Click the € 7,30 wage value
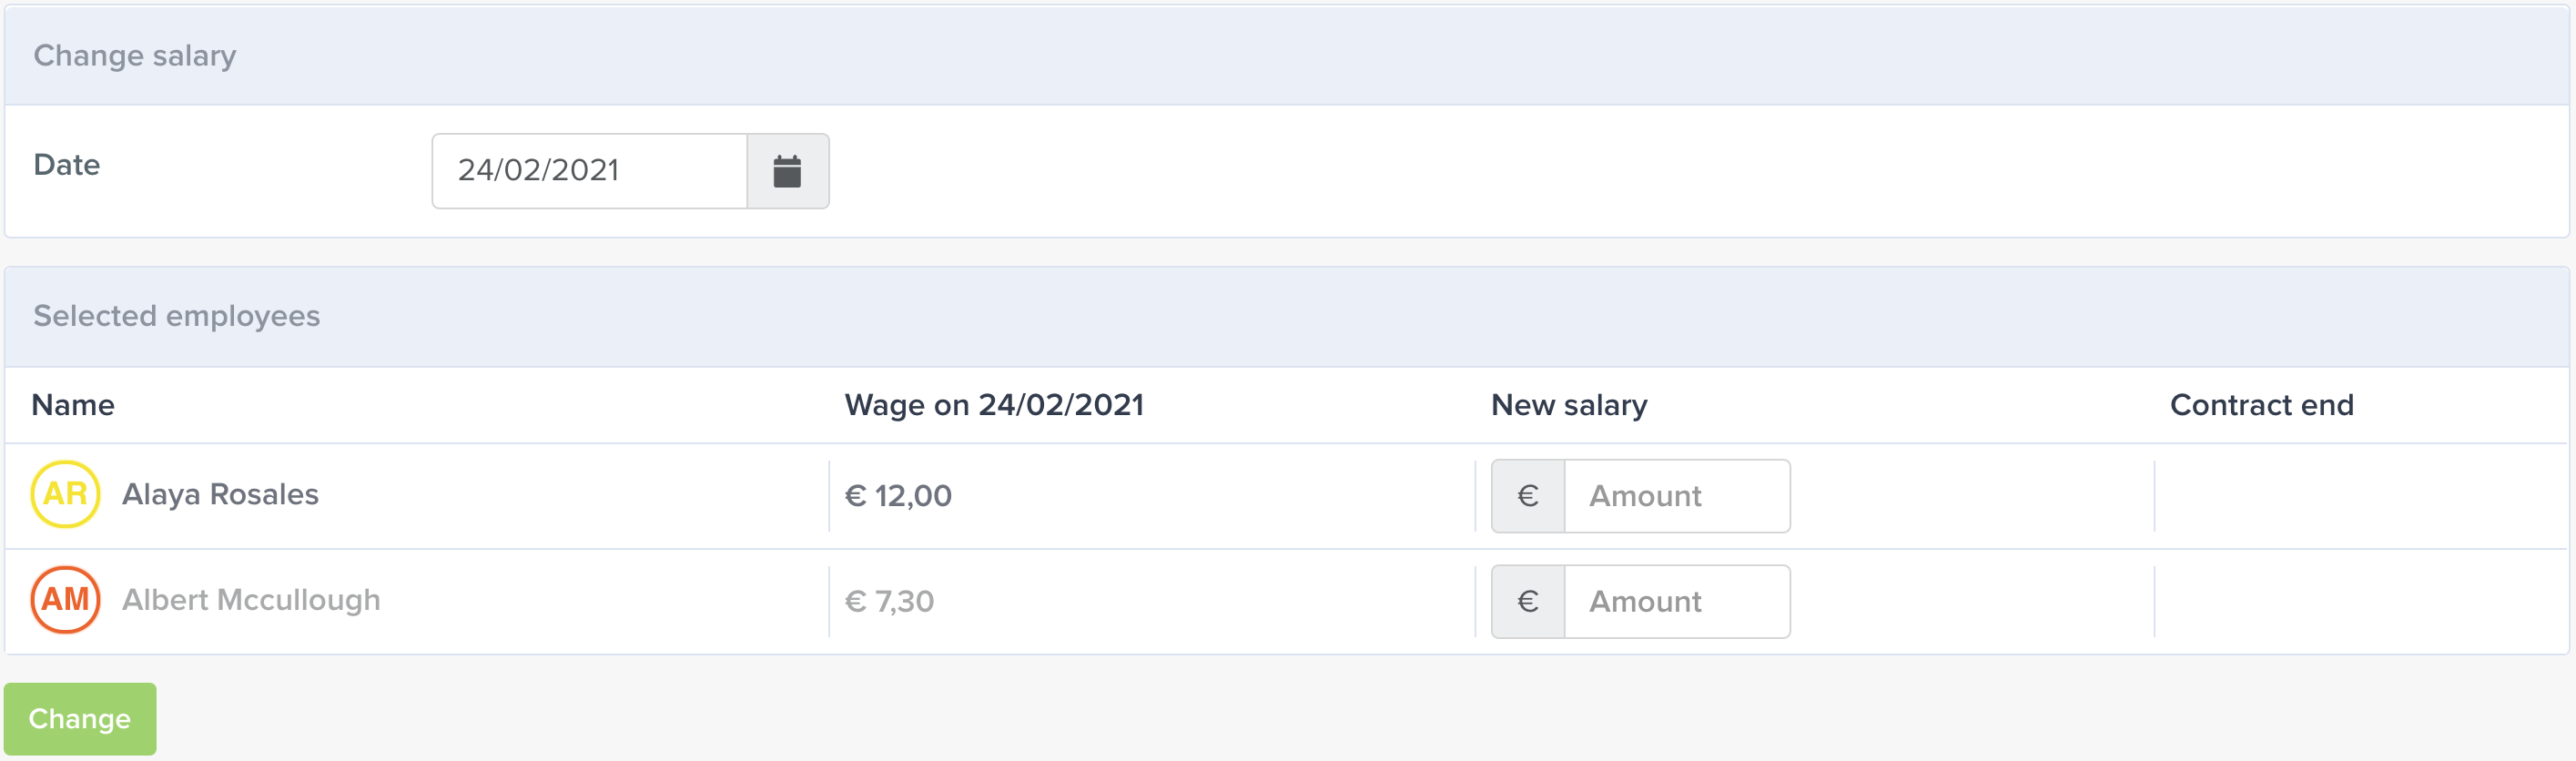2576x761 pixels. pyautogui.click(x=889, y=602)
